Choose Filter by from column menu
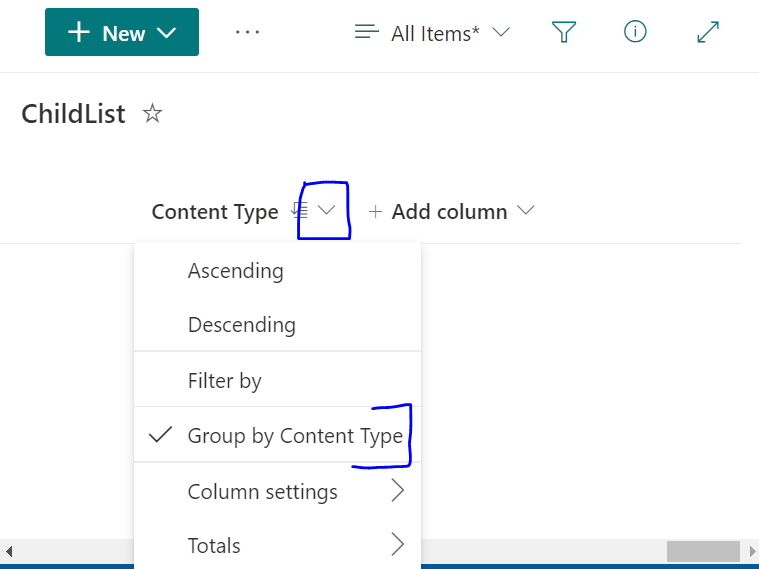Screen dimensions: 759x569 pyautogui.click(x=225, y=381)
